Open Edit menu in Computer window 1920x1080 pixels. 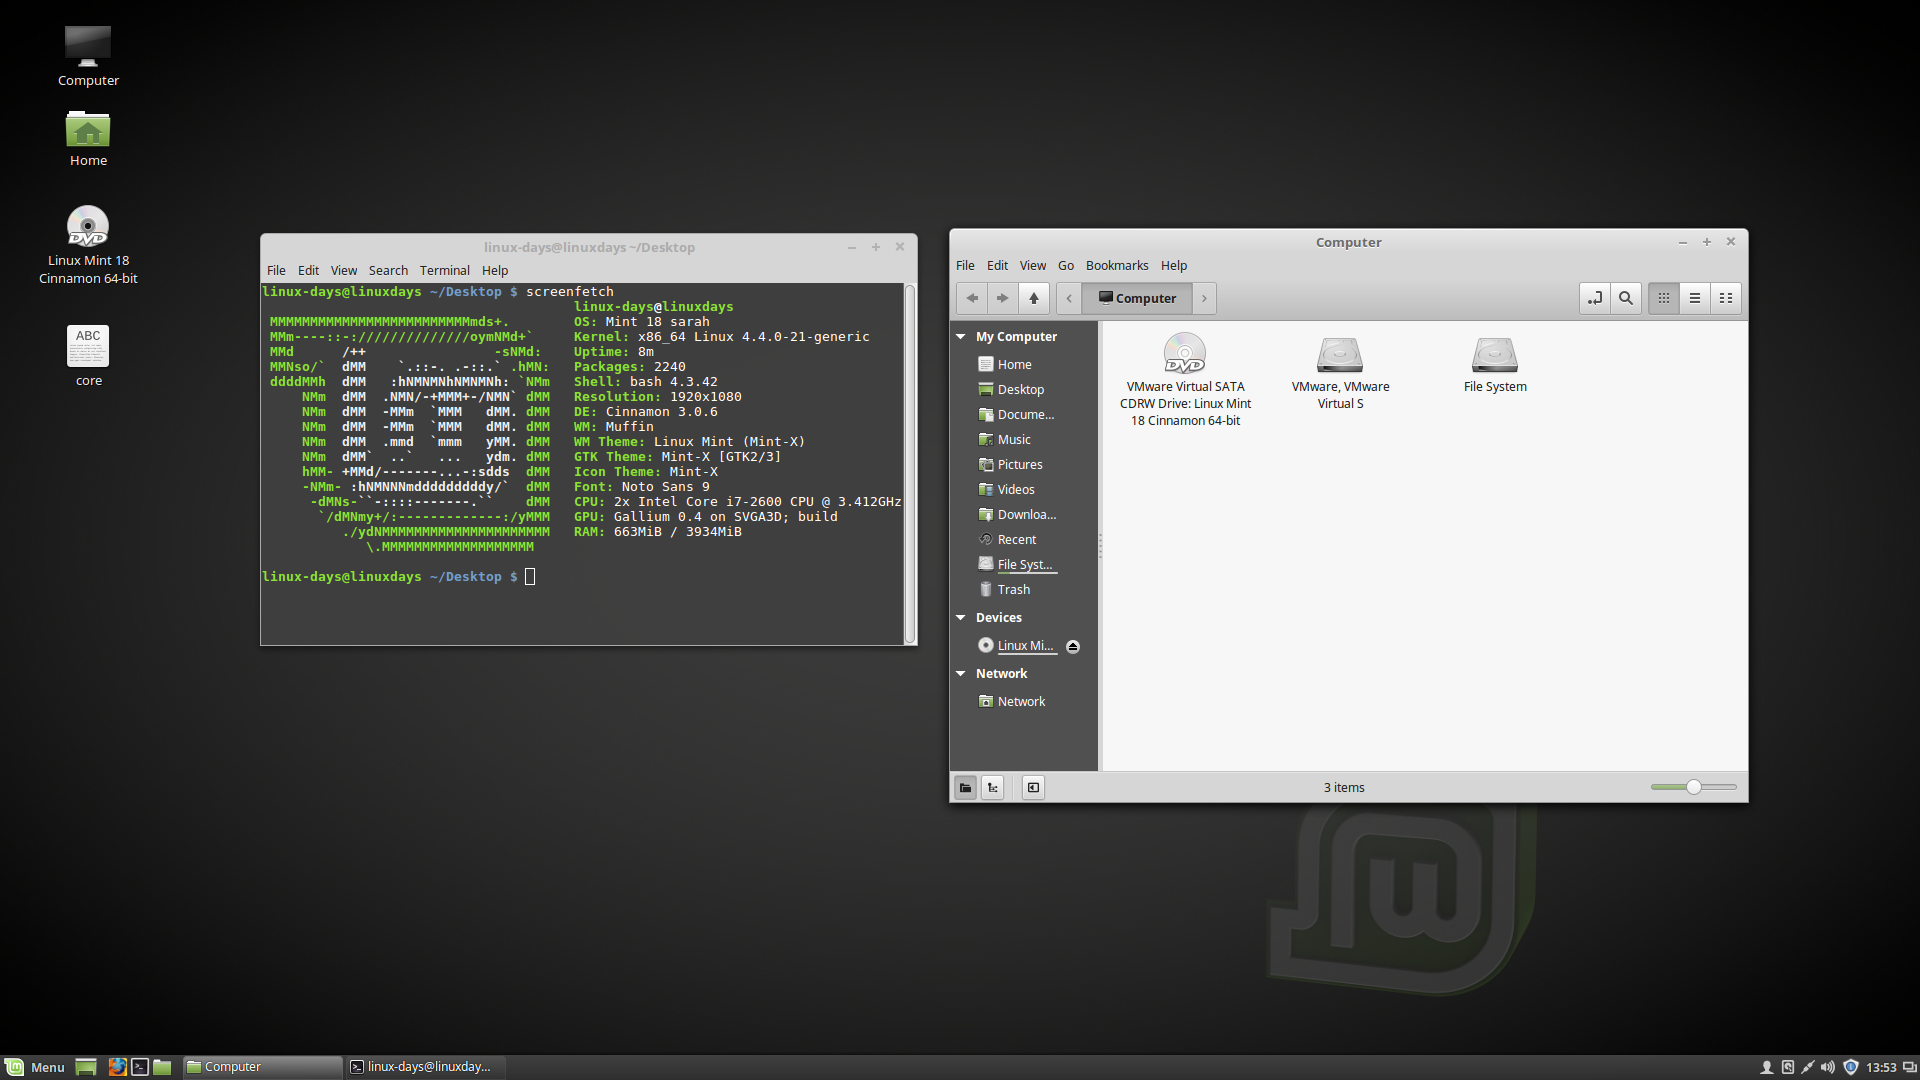(x=997, y=266)
